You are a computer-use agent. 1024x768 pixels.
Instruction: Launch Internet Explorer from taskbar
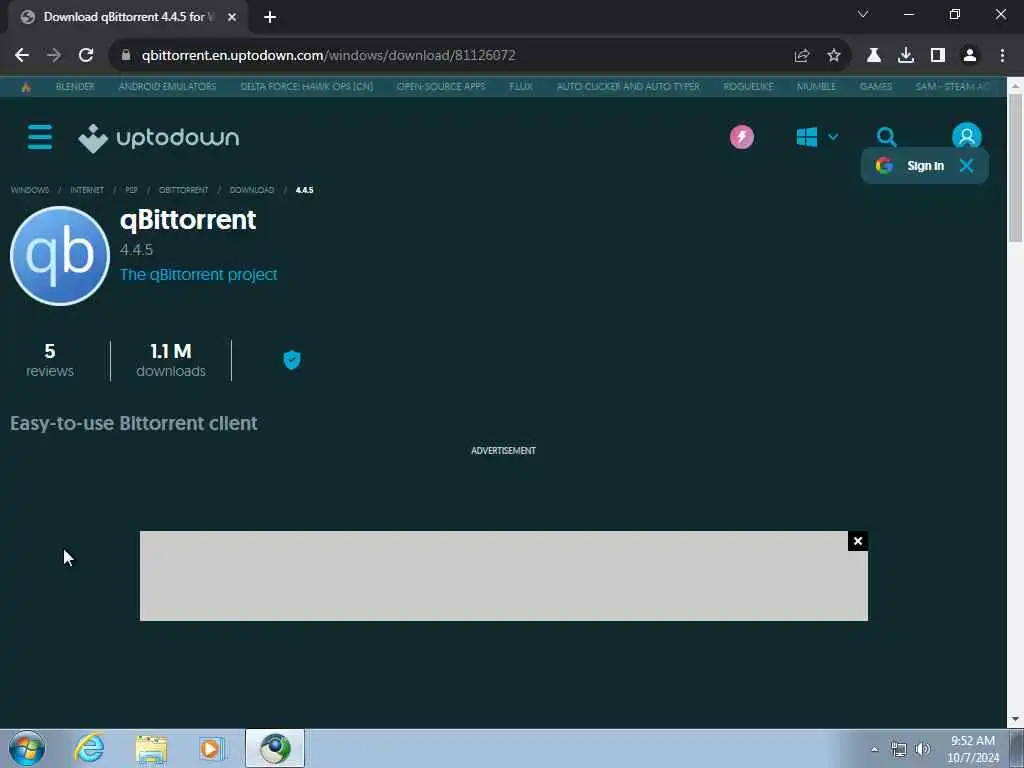click(x=89, y=748)
